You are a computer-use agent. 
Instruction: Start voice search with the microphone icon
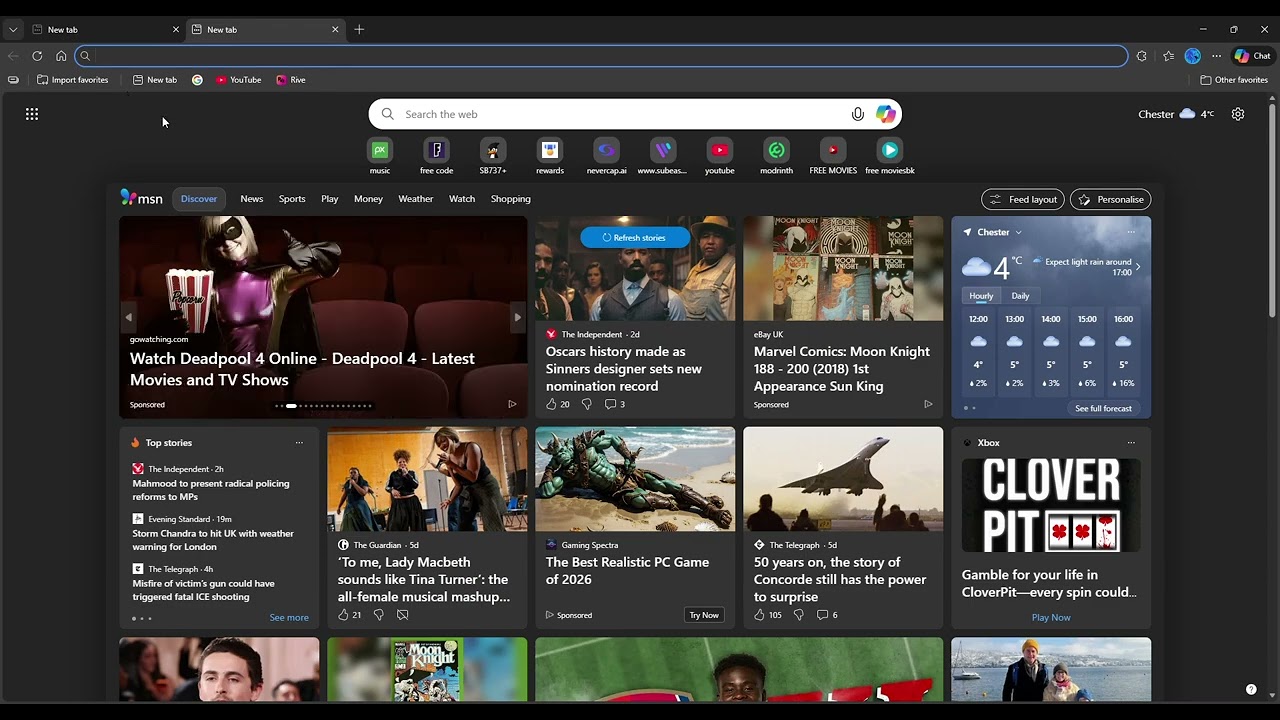(857, 114)
